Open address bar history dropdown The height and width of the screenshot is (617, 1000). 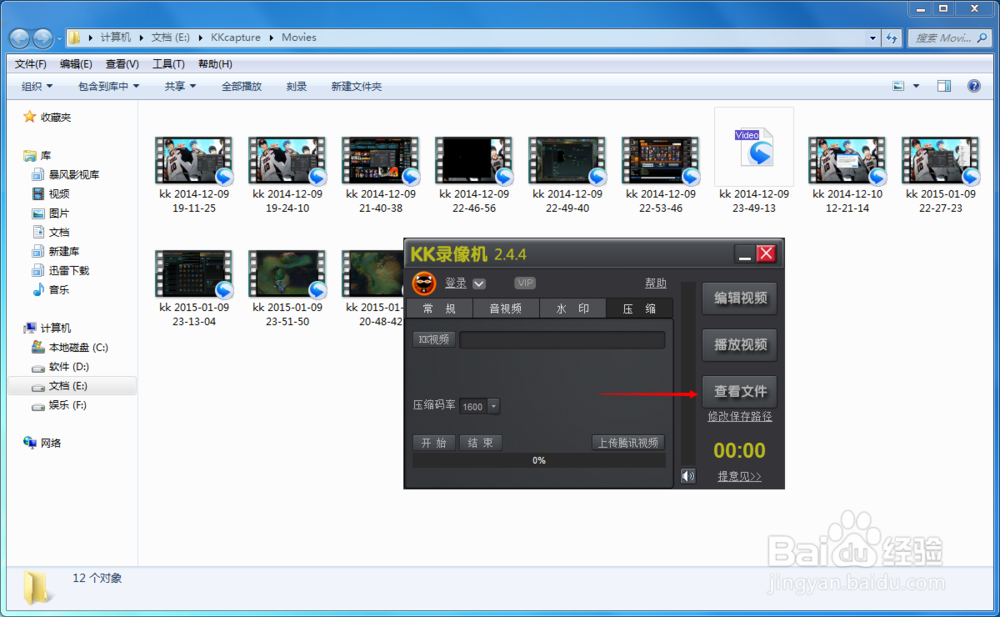[x=872, y=38]
